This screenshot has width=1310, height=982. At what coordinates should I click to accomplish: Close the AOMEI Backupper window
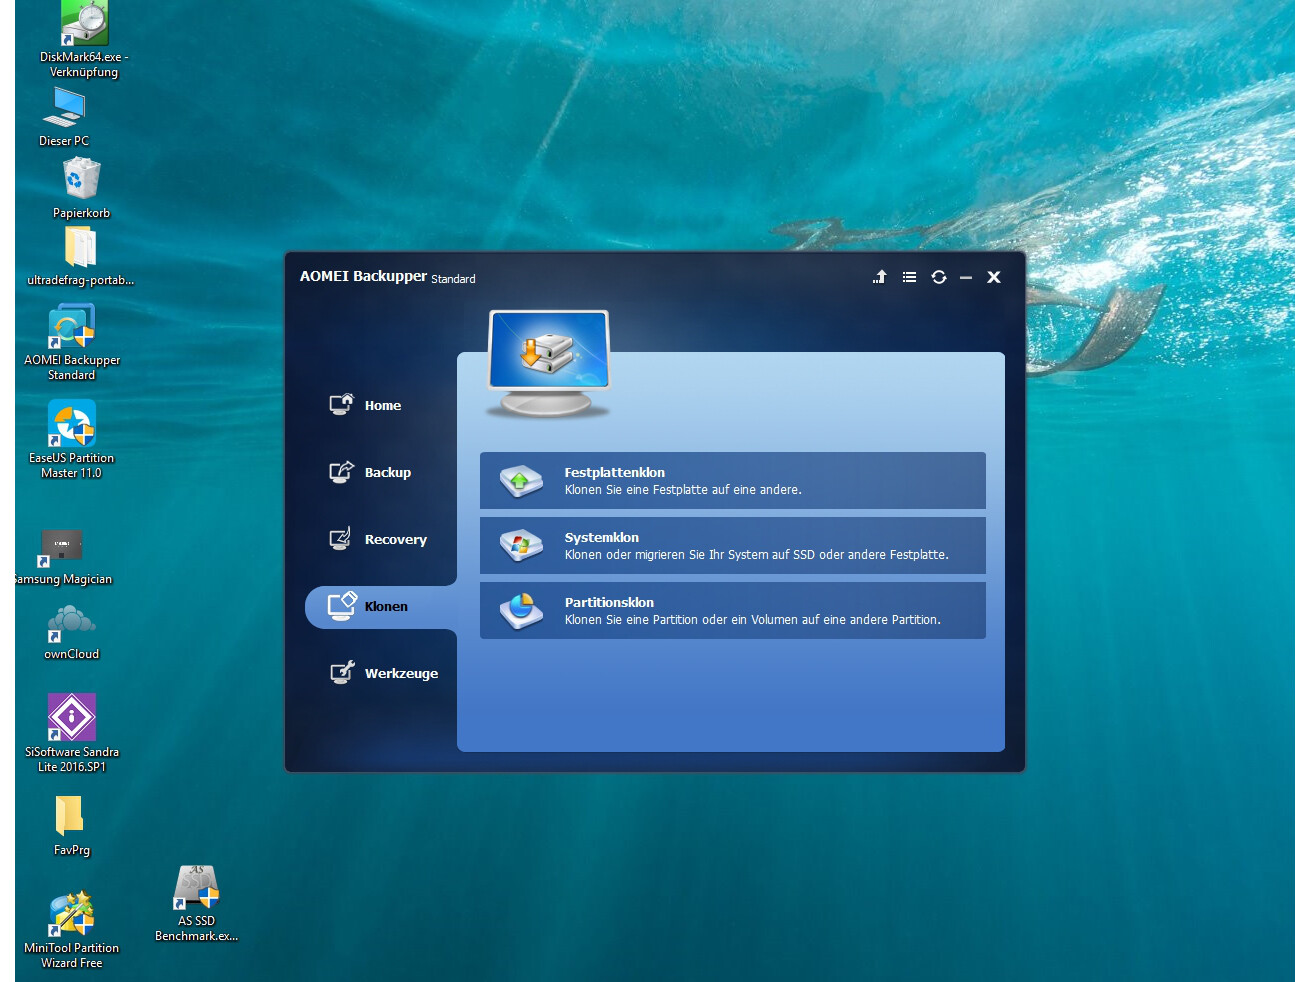point(994,277)
